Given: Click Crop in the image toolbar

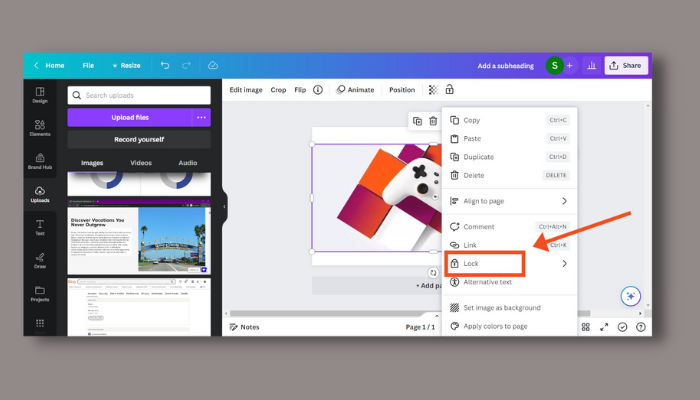Looking at the screenshot, I should tap(278, 90).
